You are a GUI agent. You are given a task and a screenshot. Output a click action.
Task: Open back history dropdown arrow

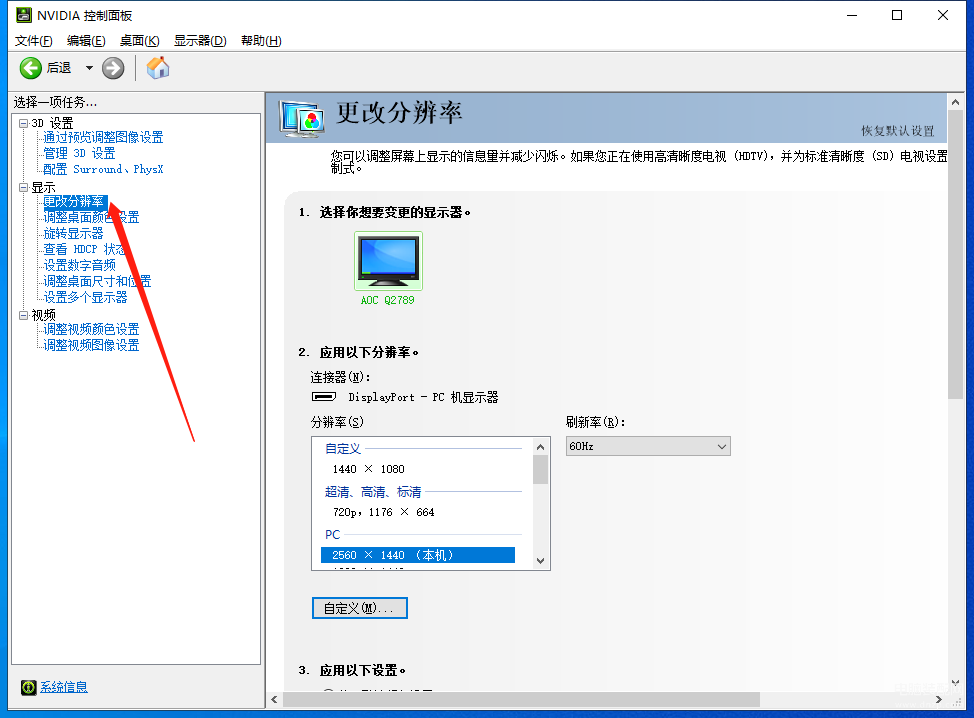click(x=89, y=68)
